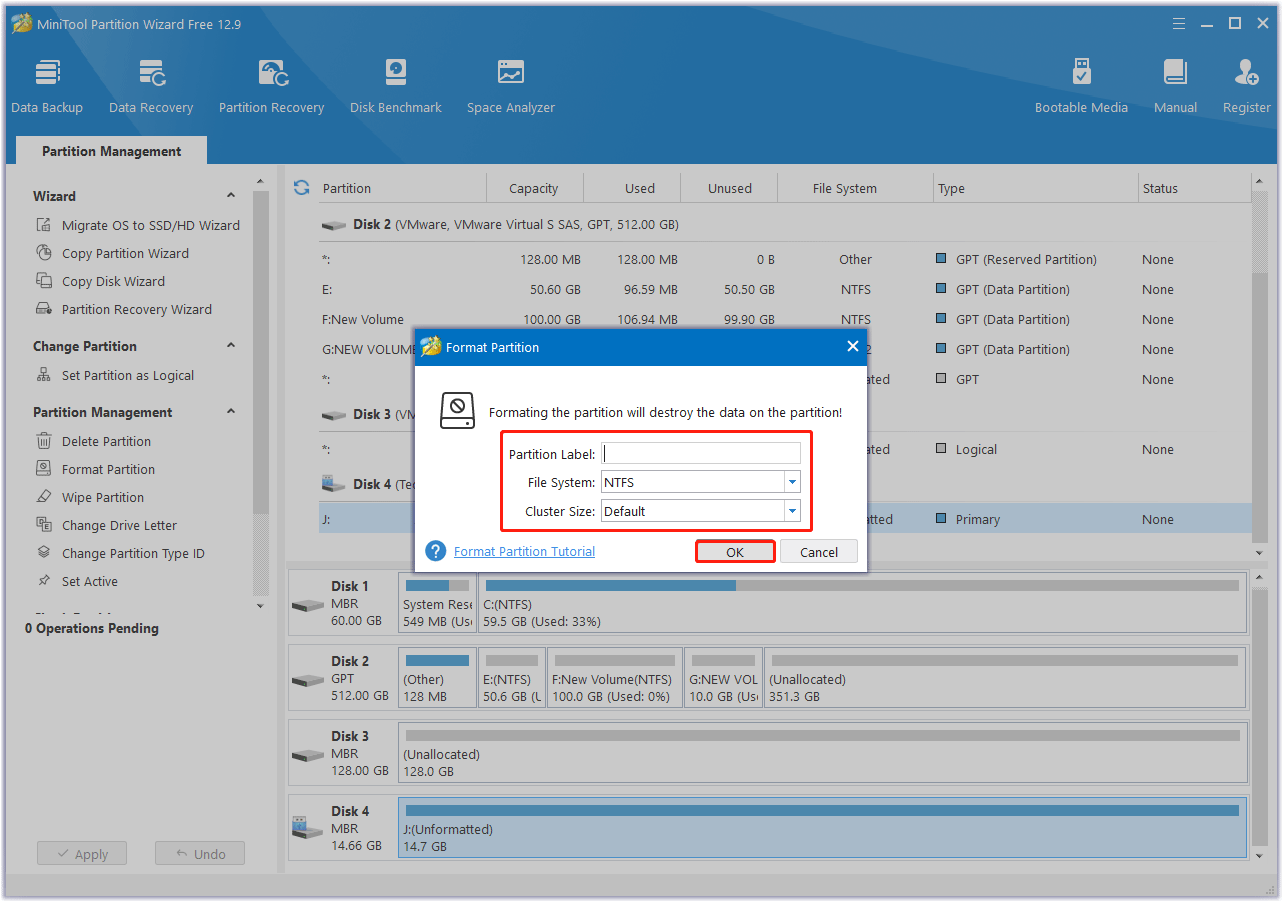This screenshot has height=903, width=1283.
Task: Sort by the Capacity column
Action: pos(534,188)
